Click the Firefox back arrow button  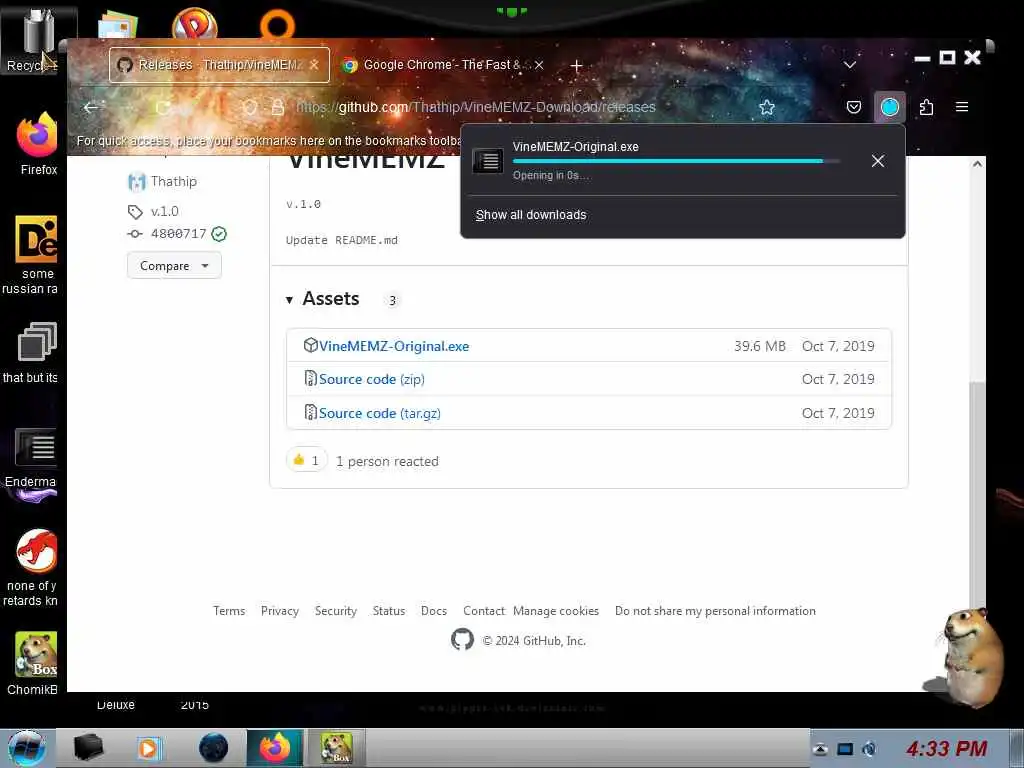91,107
